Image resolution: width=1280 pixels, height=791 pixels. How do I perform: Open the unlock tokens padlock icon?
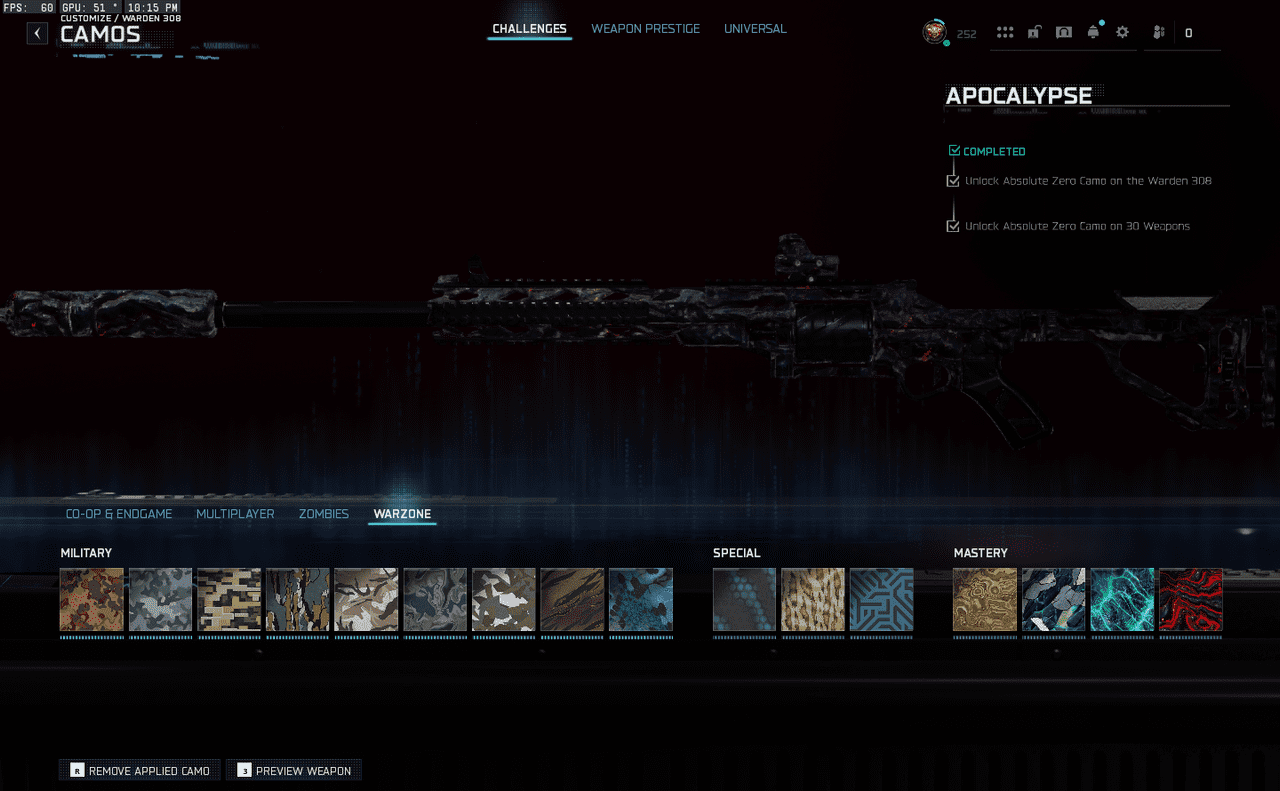point(1034,33)
